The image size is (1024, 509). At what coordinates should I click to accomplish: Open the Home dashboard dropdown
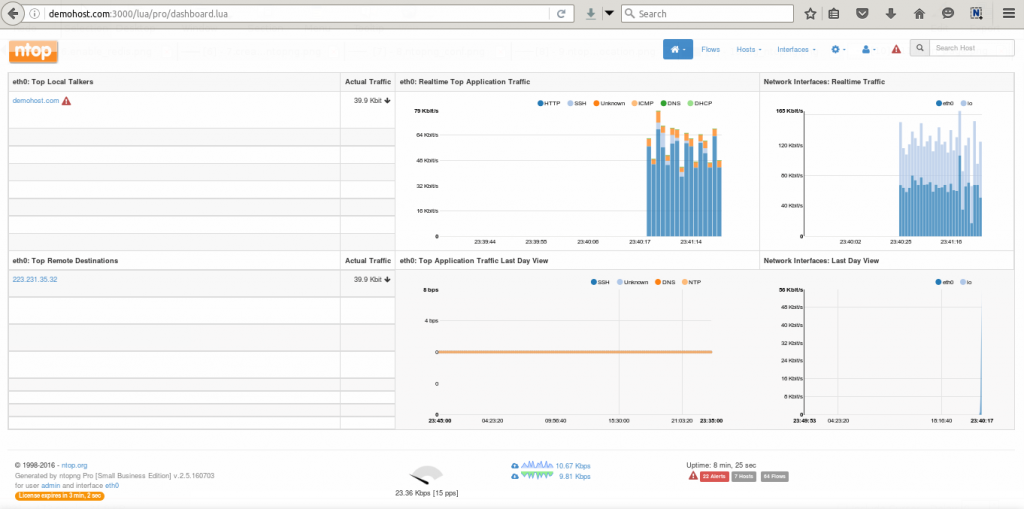tap(677, 49)
